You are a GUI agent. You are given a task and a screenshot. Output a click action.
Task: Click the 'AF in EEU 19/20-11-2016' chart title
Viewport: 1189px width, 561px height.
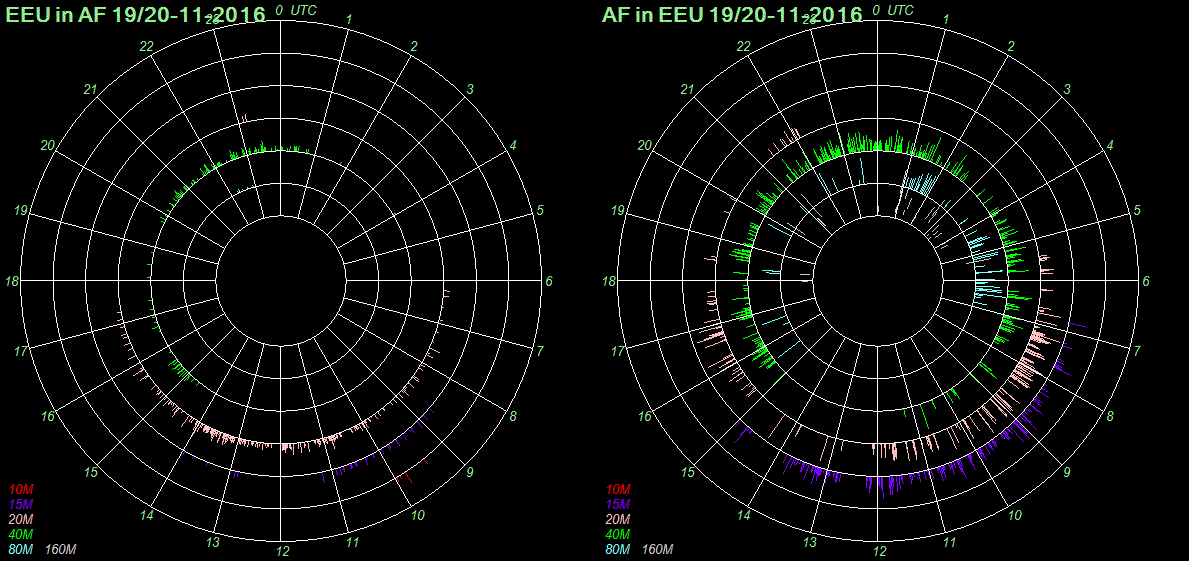pos(732,14)
